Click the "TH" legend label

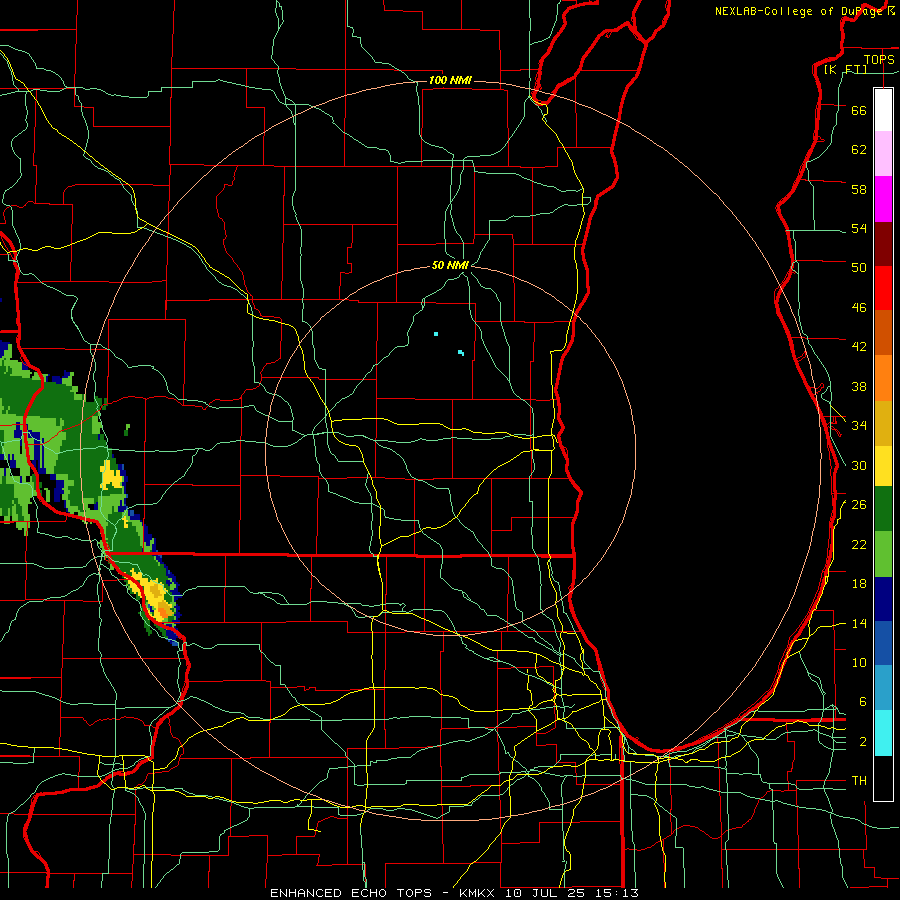[859, 781]
